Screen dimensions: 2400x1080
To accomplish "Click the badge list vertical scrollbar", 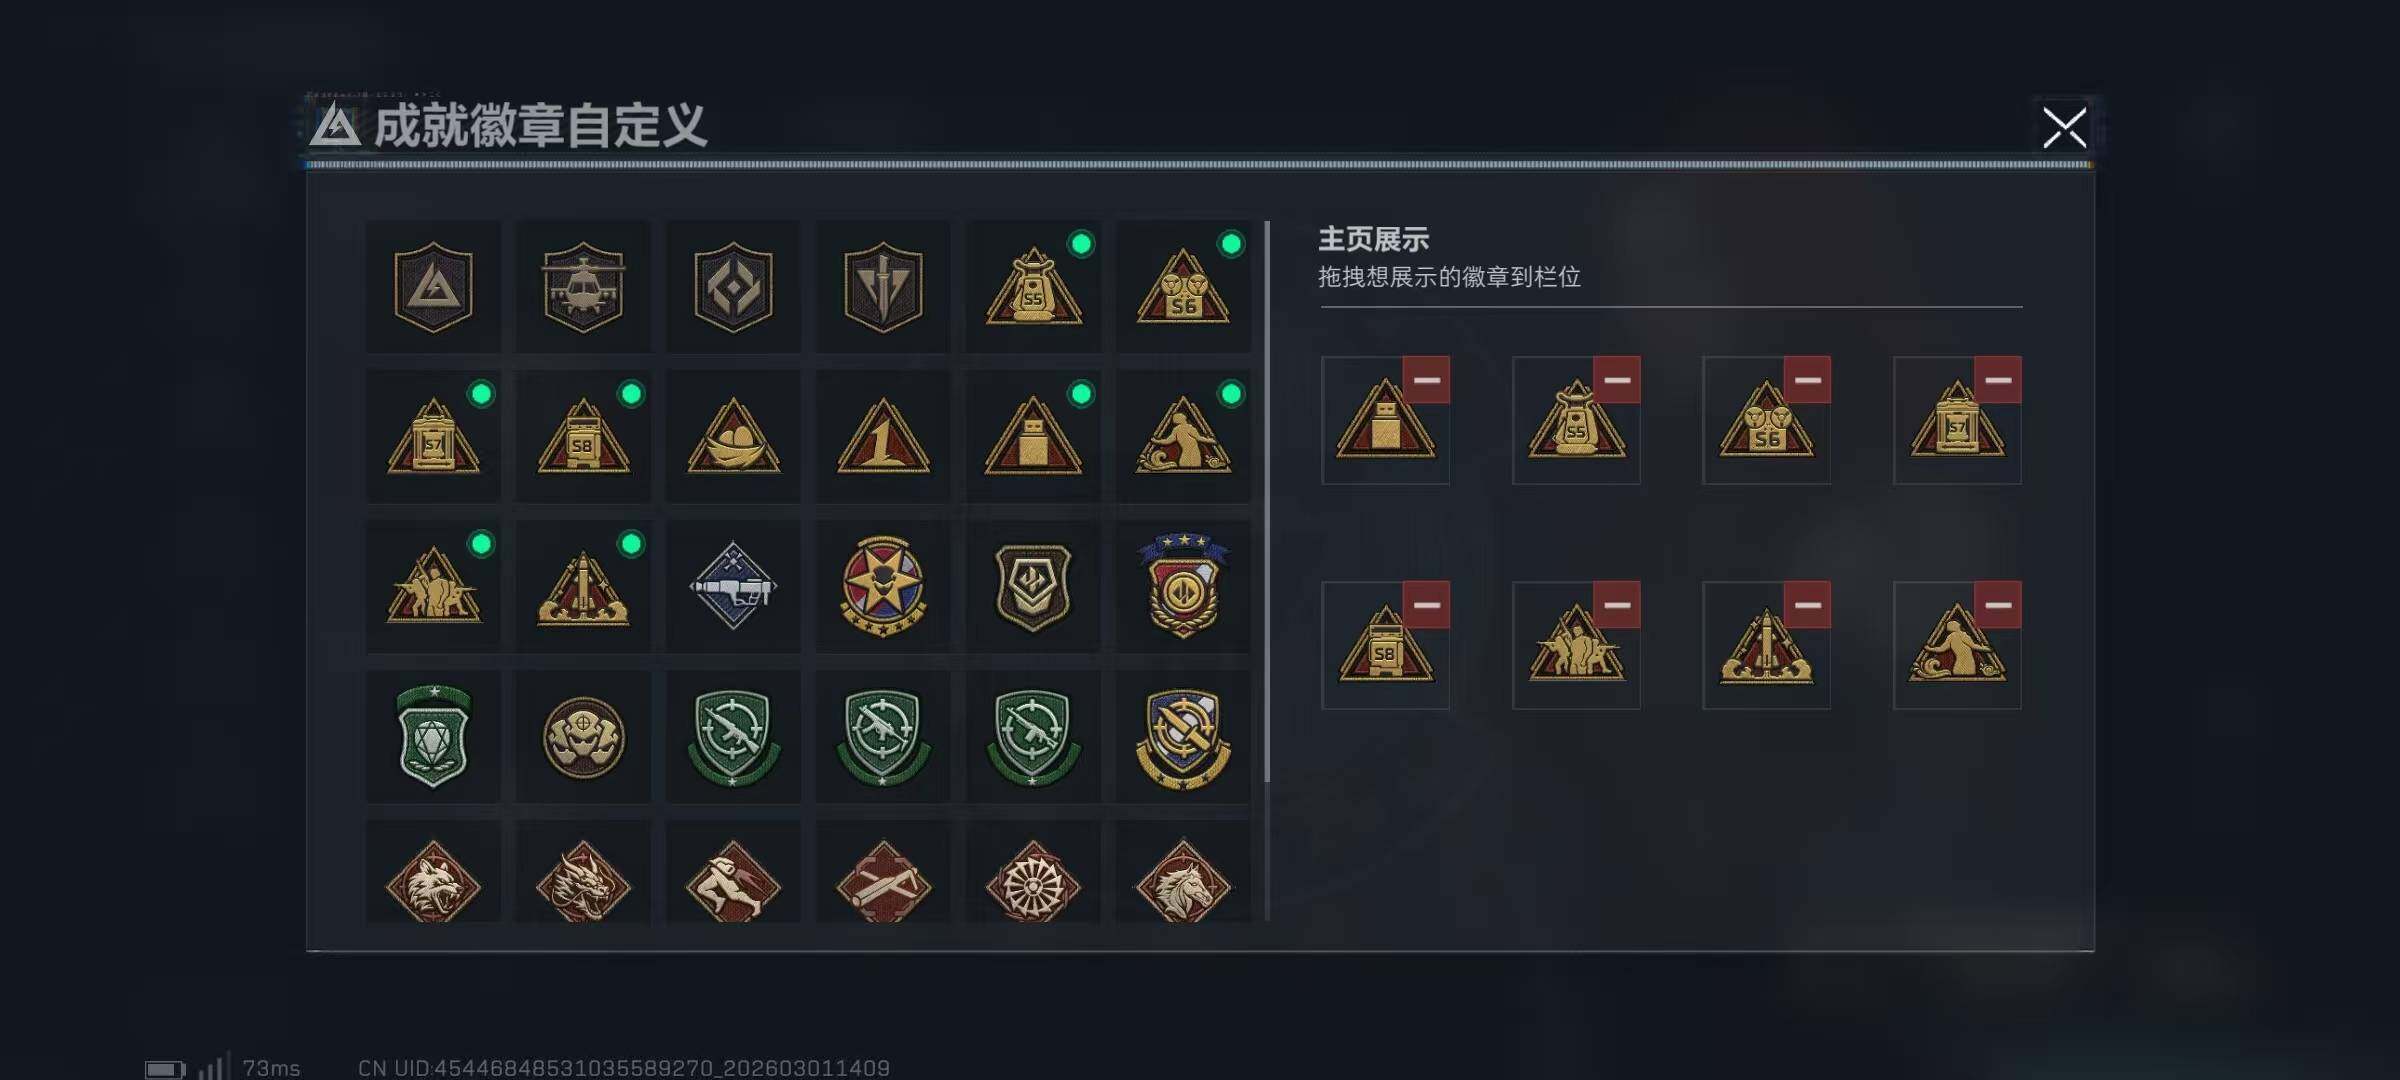I will (x=1267, y=502).
